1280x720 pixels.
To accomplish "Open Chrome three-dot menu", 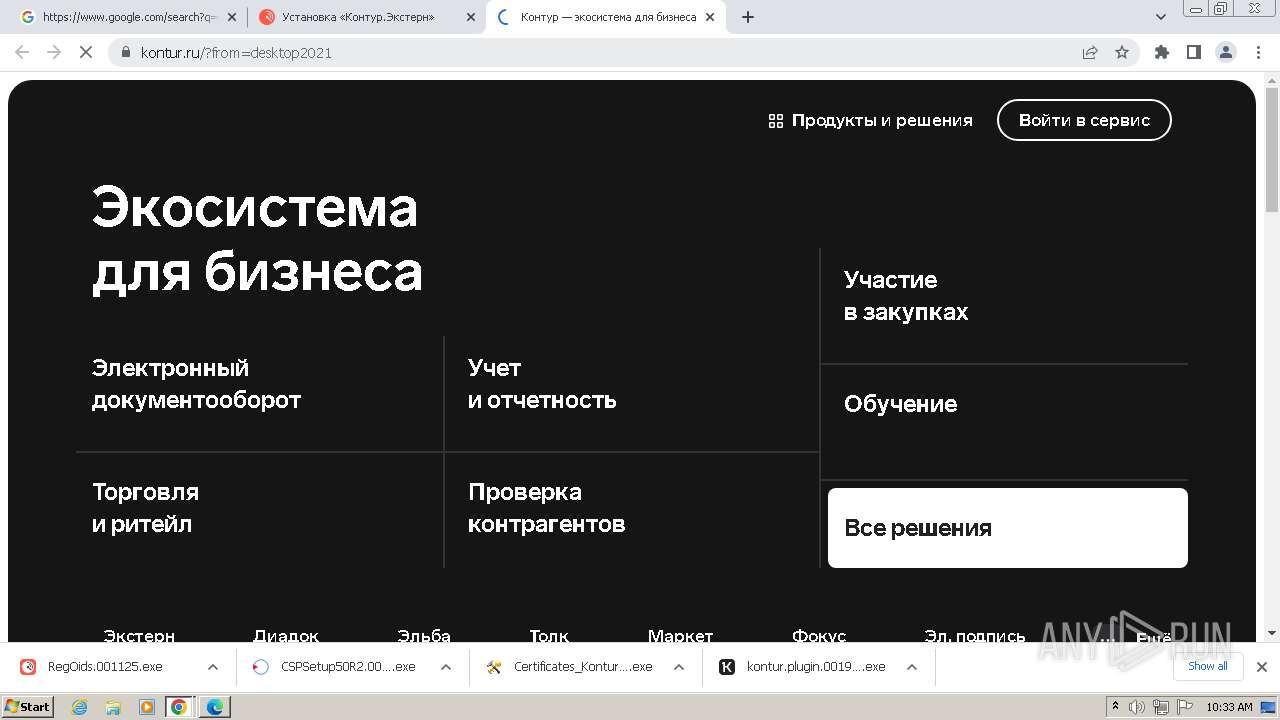I will click(1257, 53).
